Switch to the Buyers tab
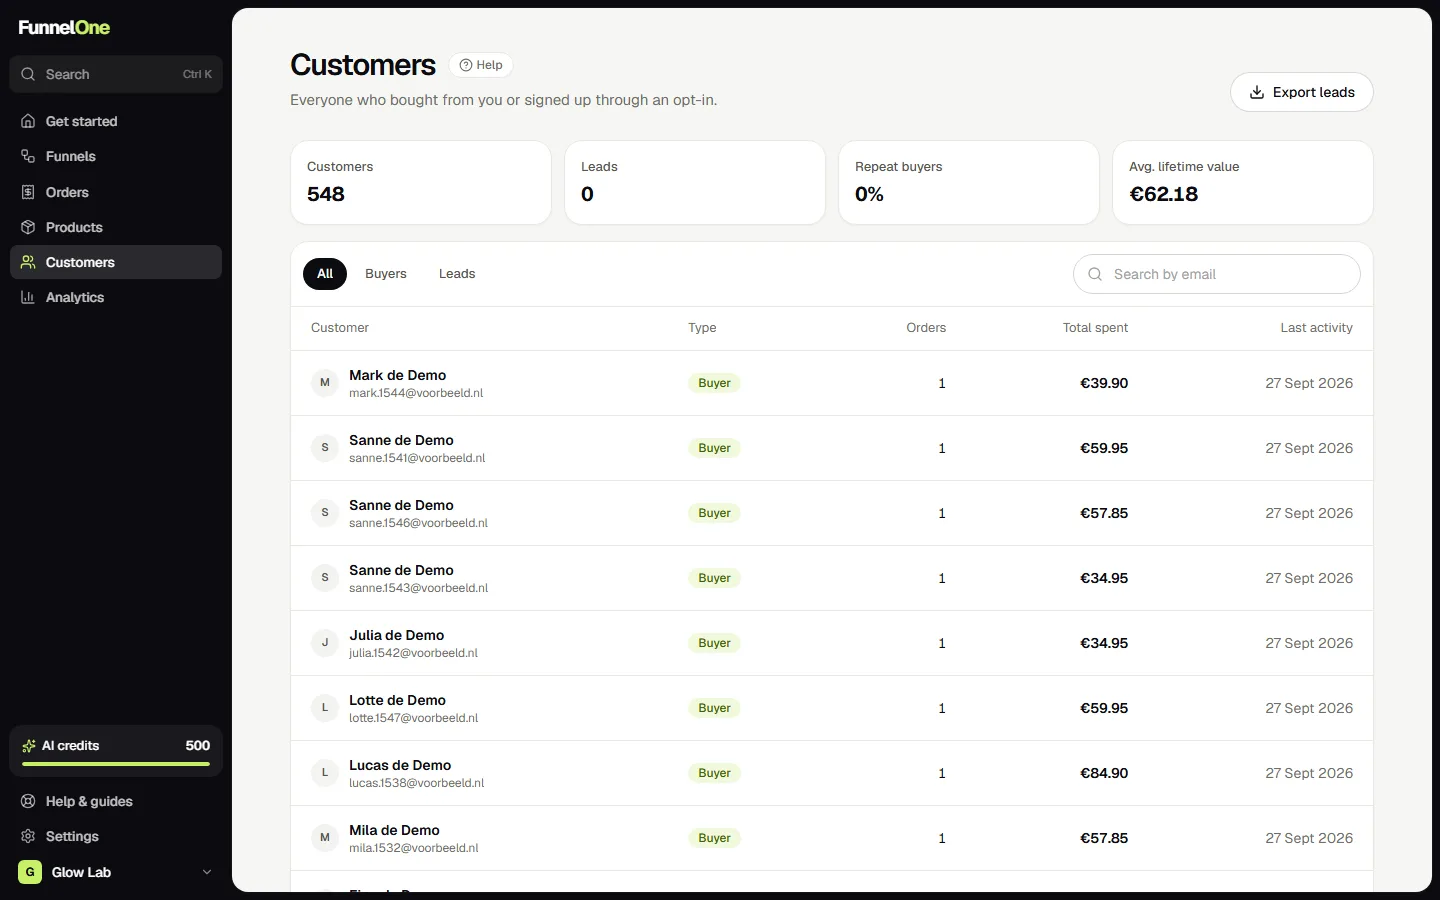 point(386,274)
